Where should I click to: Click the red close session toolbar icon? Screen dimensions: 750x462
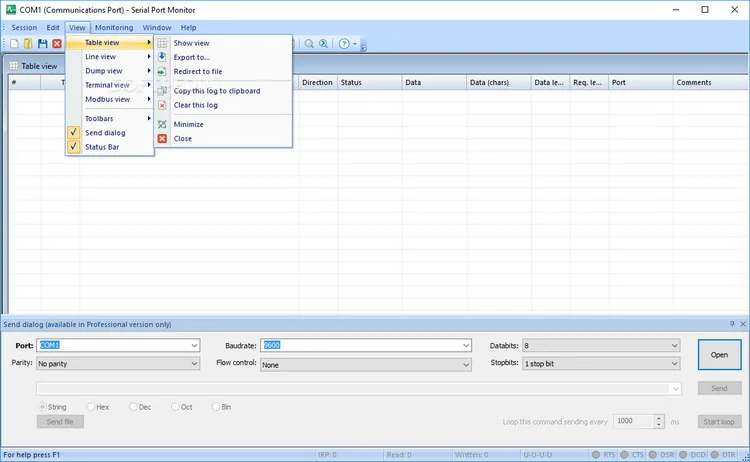click(x=57, y=44)
